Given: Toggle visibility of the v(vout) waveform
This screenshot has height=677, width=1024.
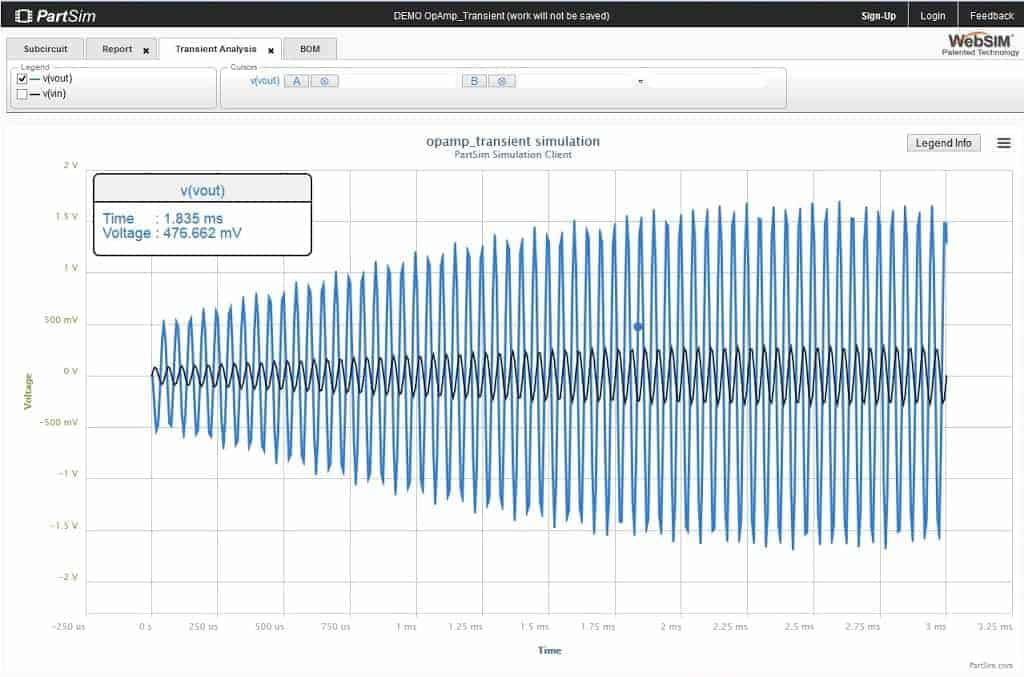Looking at the screenshot, I should pyautogui.click(x=23, y=78).
